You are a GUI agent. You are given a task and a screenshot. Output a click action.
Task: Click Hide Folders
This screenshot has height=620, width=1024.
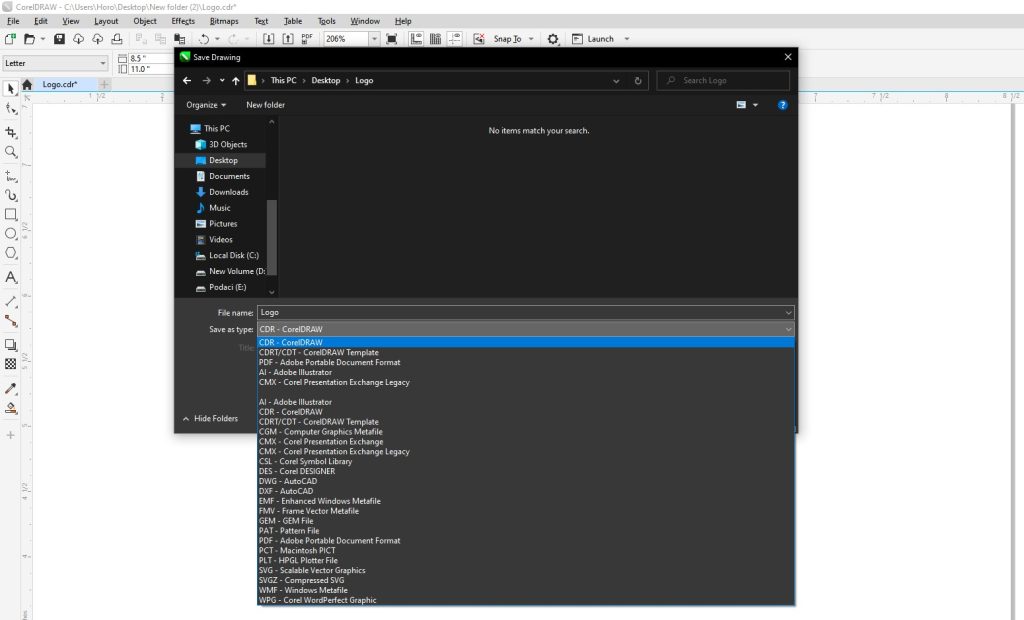tap(210, 418)
